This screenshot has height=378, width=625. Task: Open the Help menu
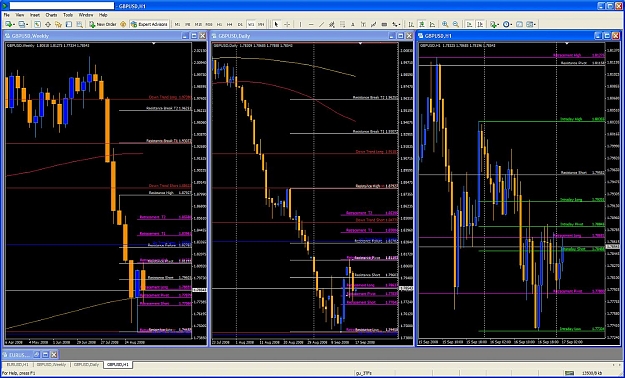point(103,15)
